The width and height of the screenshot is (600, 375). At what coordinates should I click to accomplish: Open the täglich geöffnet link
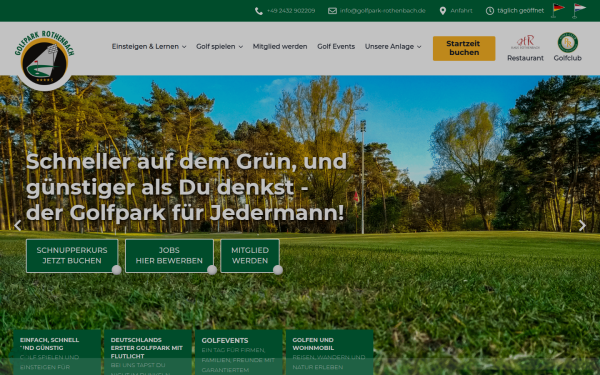520,11
